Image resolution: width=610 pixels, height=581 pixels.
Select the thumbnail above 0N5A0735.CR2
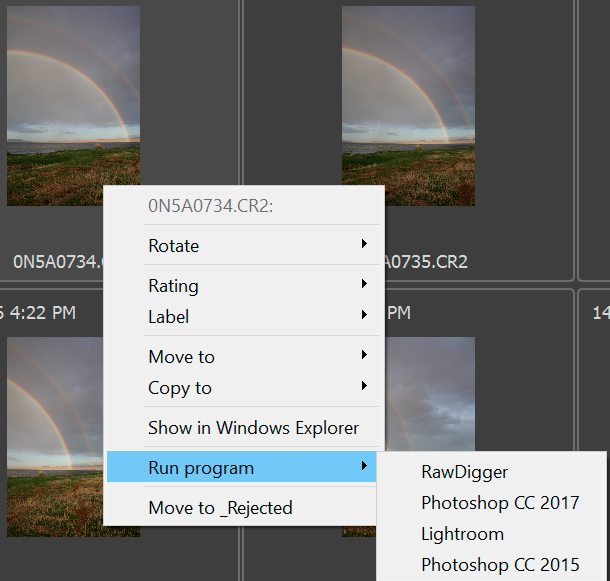point(408,105)
